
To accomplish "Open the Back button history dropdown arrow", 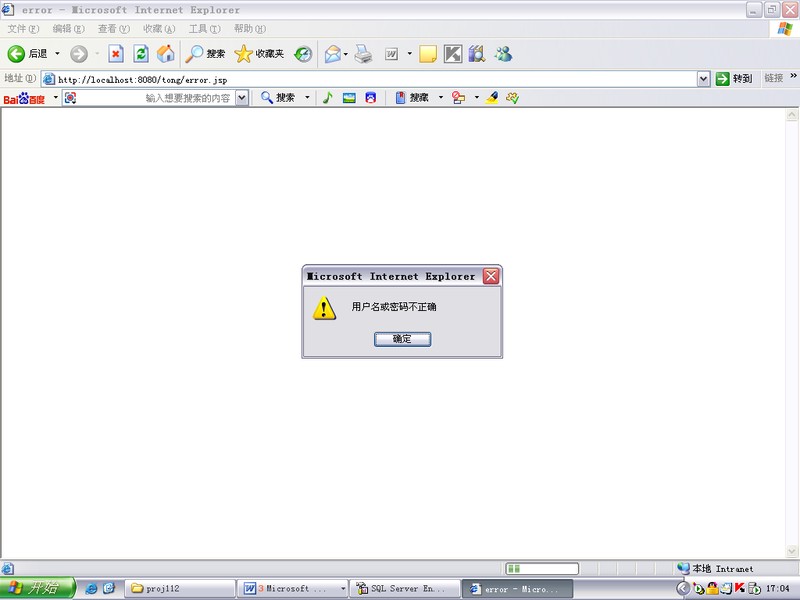I will 57,54.
